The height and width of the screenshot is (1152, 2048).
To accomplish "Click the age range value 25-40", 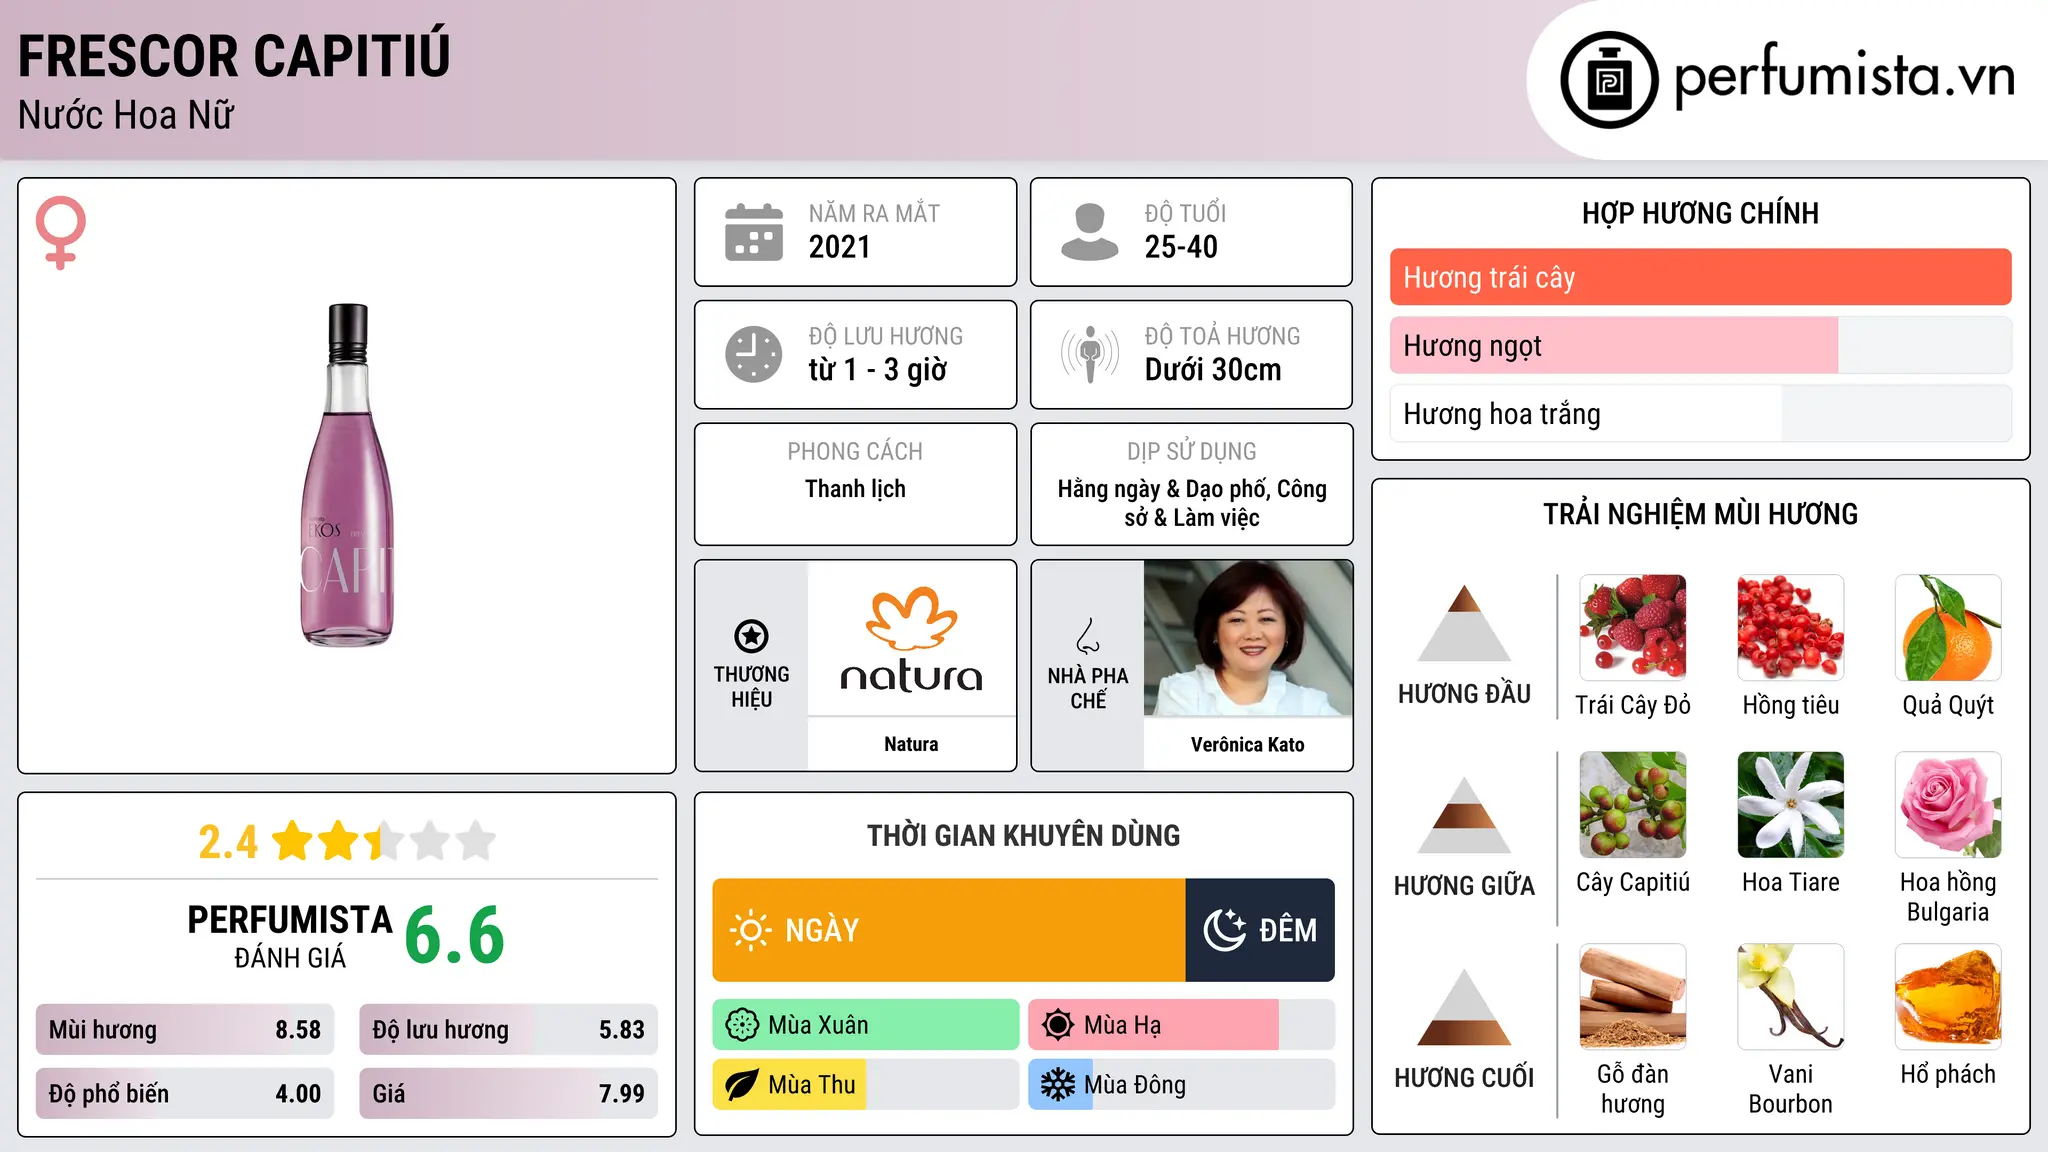I will [1181, 247].
